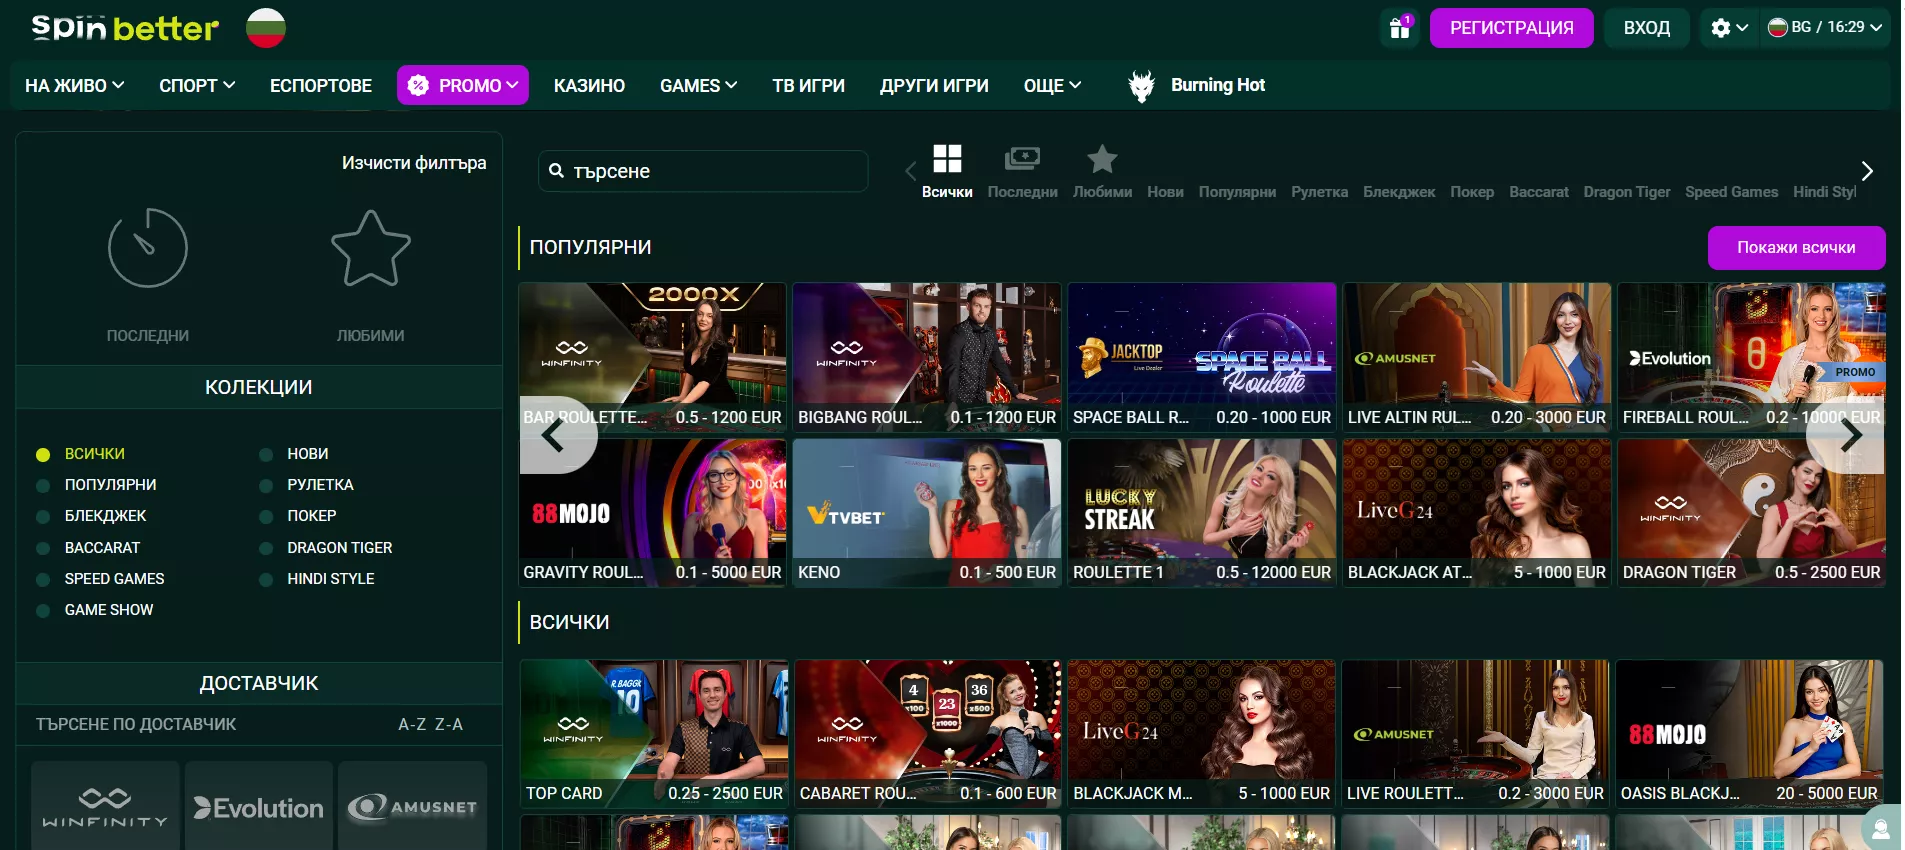Click the Регистрация button
This screenshot has width=1905, height=850.
tap(1511, 28)
